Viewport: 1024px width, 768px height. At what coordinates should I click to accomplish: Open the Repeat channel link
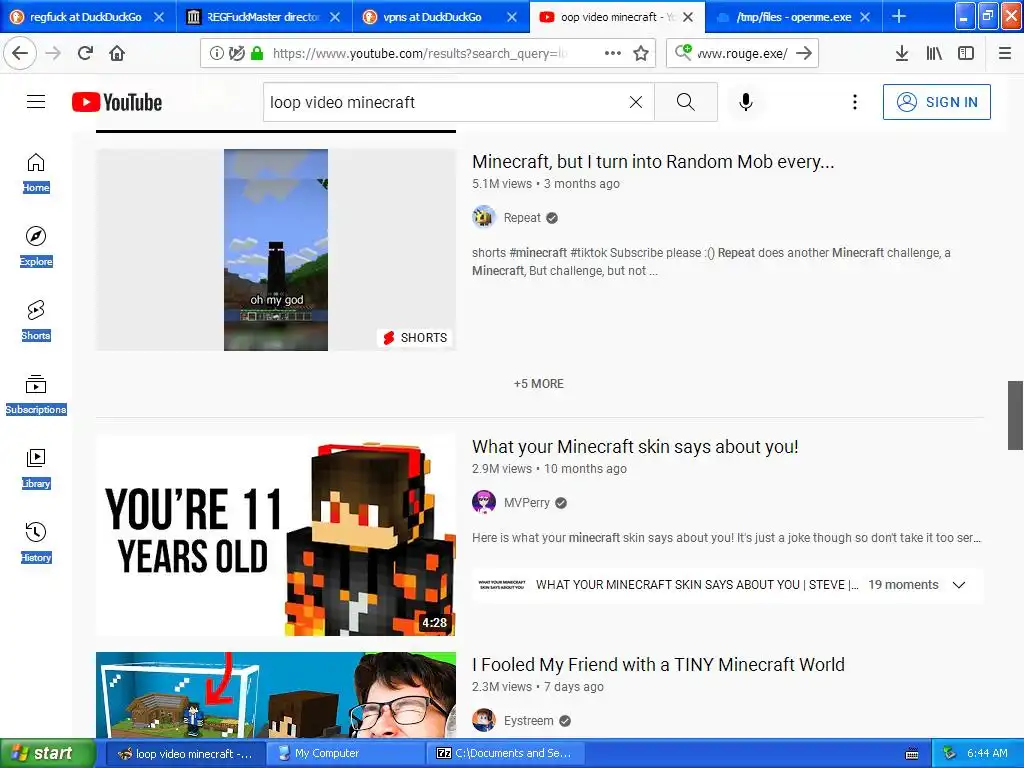(x=522, y=217)
